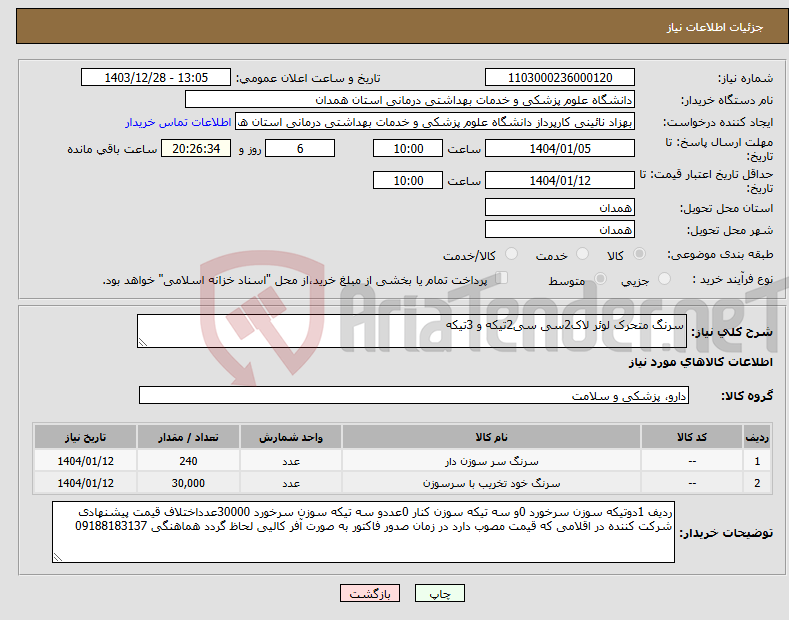
Task: Click the quantity cell 240
Action: pyautogui.click(x=188, y=461)
